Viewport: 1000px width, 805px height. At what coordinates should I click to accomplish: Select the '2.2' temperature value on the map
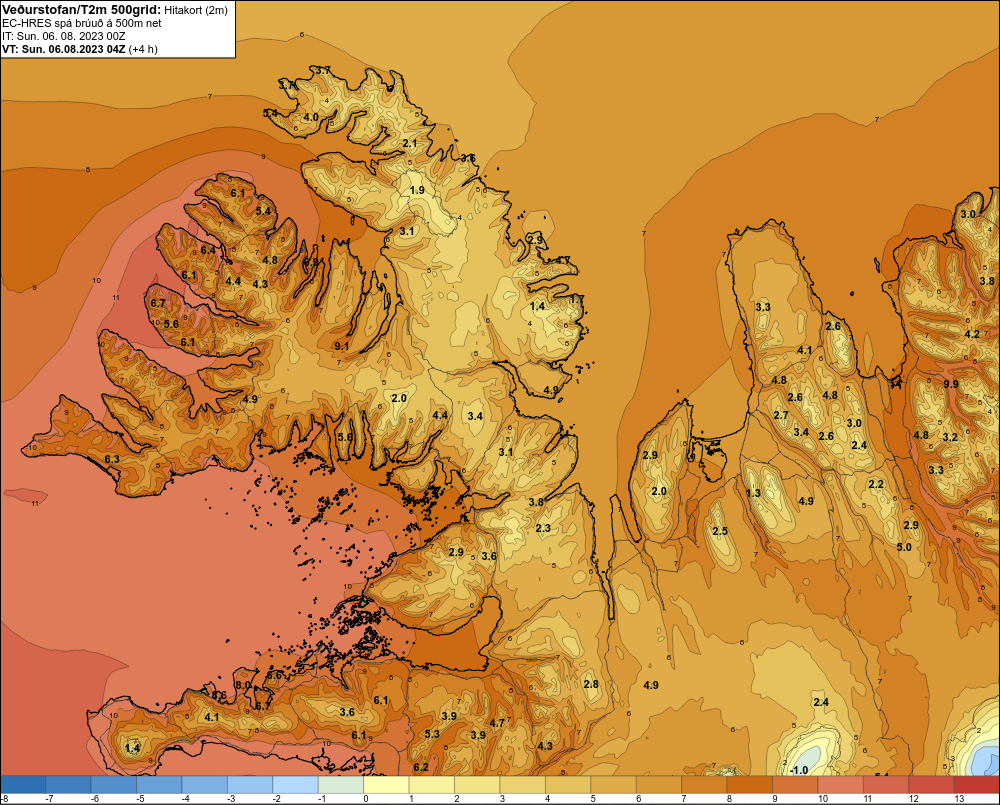click(876, 485)
